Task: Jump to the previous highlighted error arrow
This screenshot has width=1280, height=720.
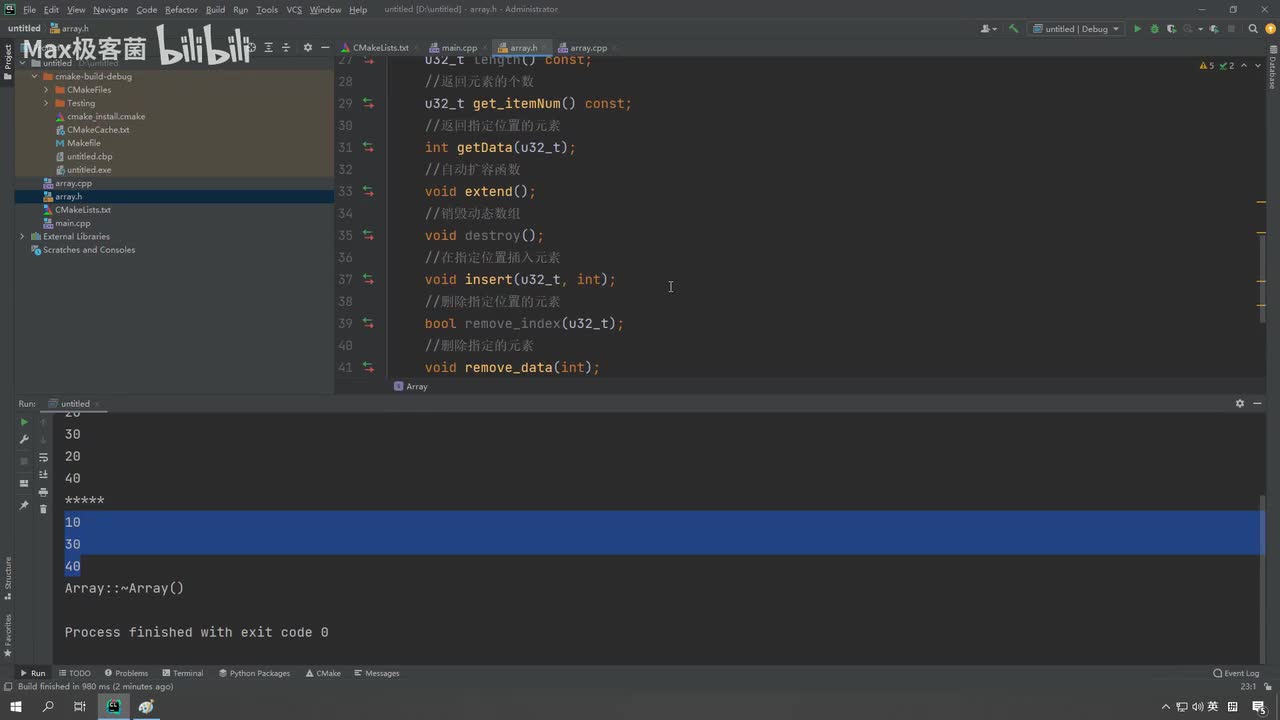Action: [1244, 65]
